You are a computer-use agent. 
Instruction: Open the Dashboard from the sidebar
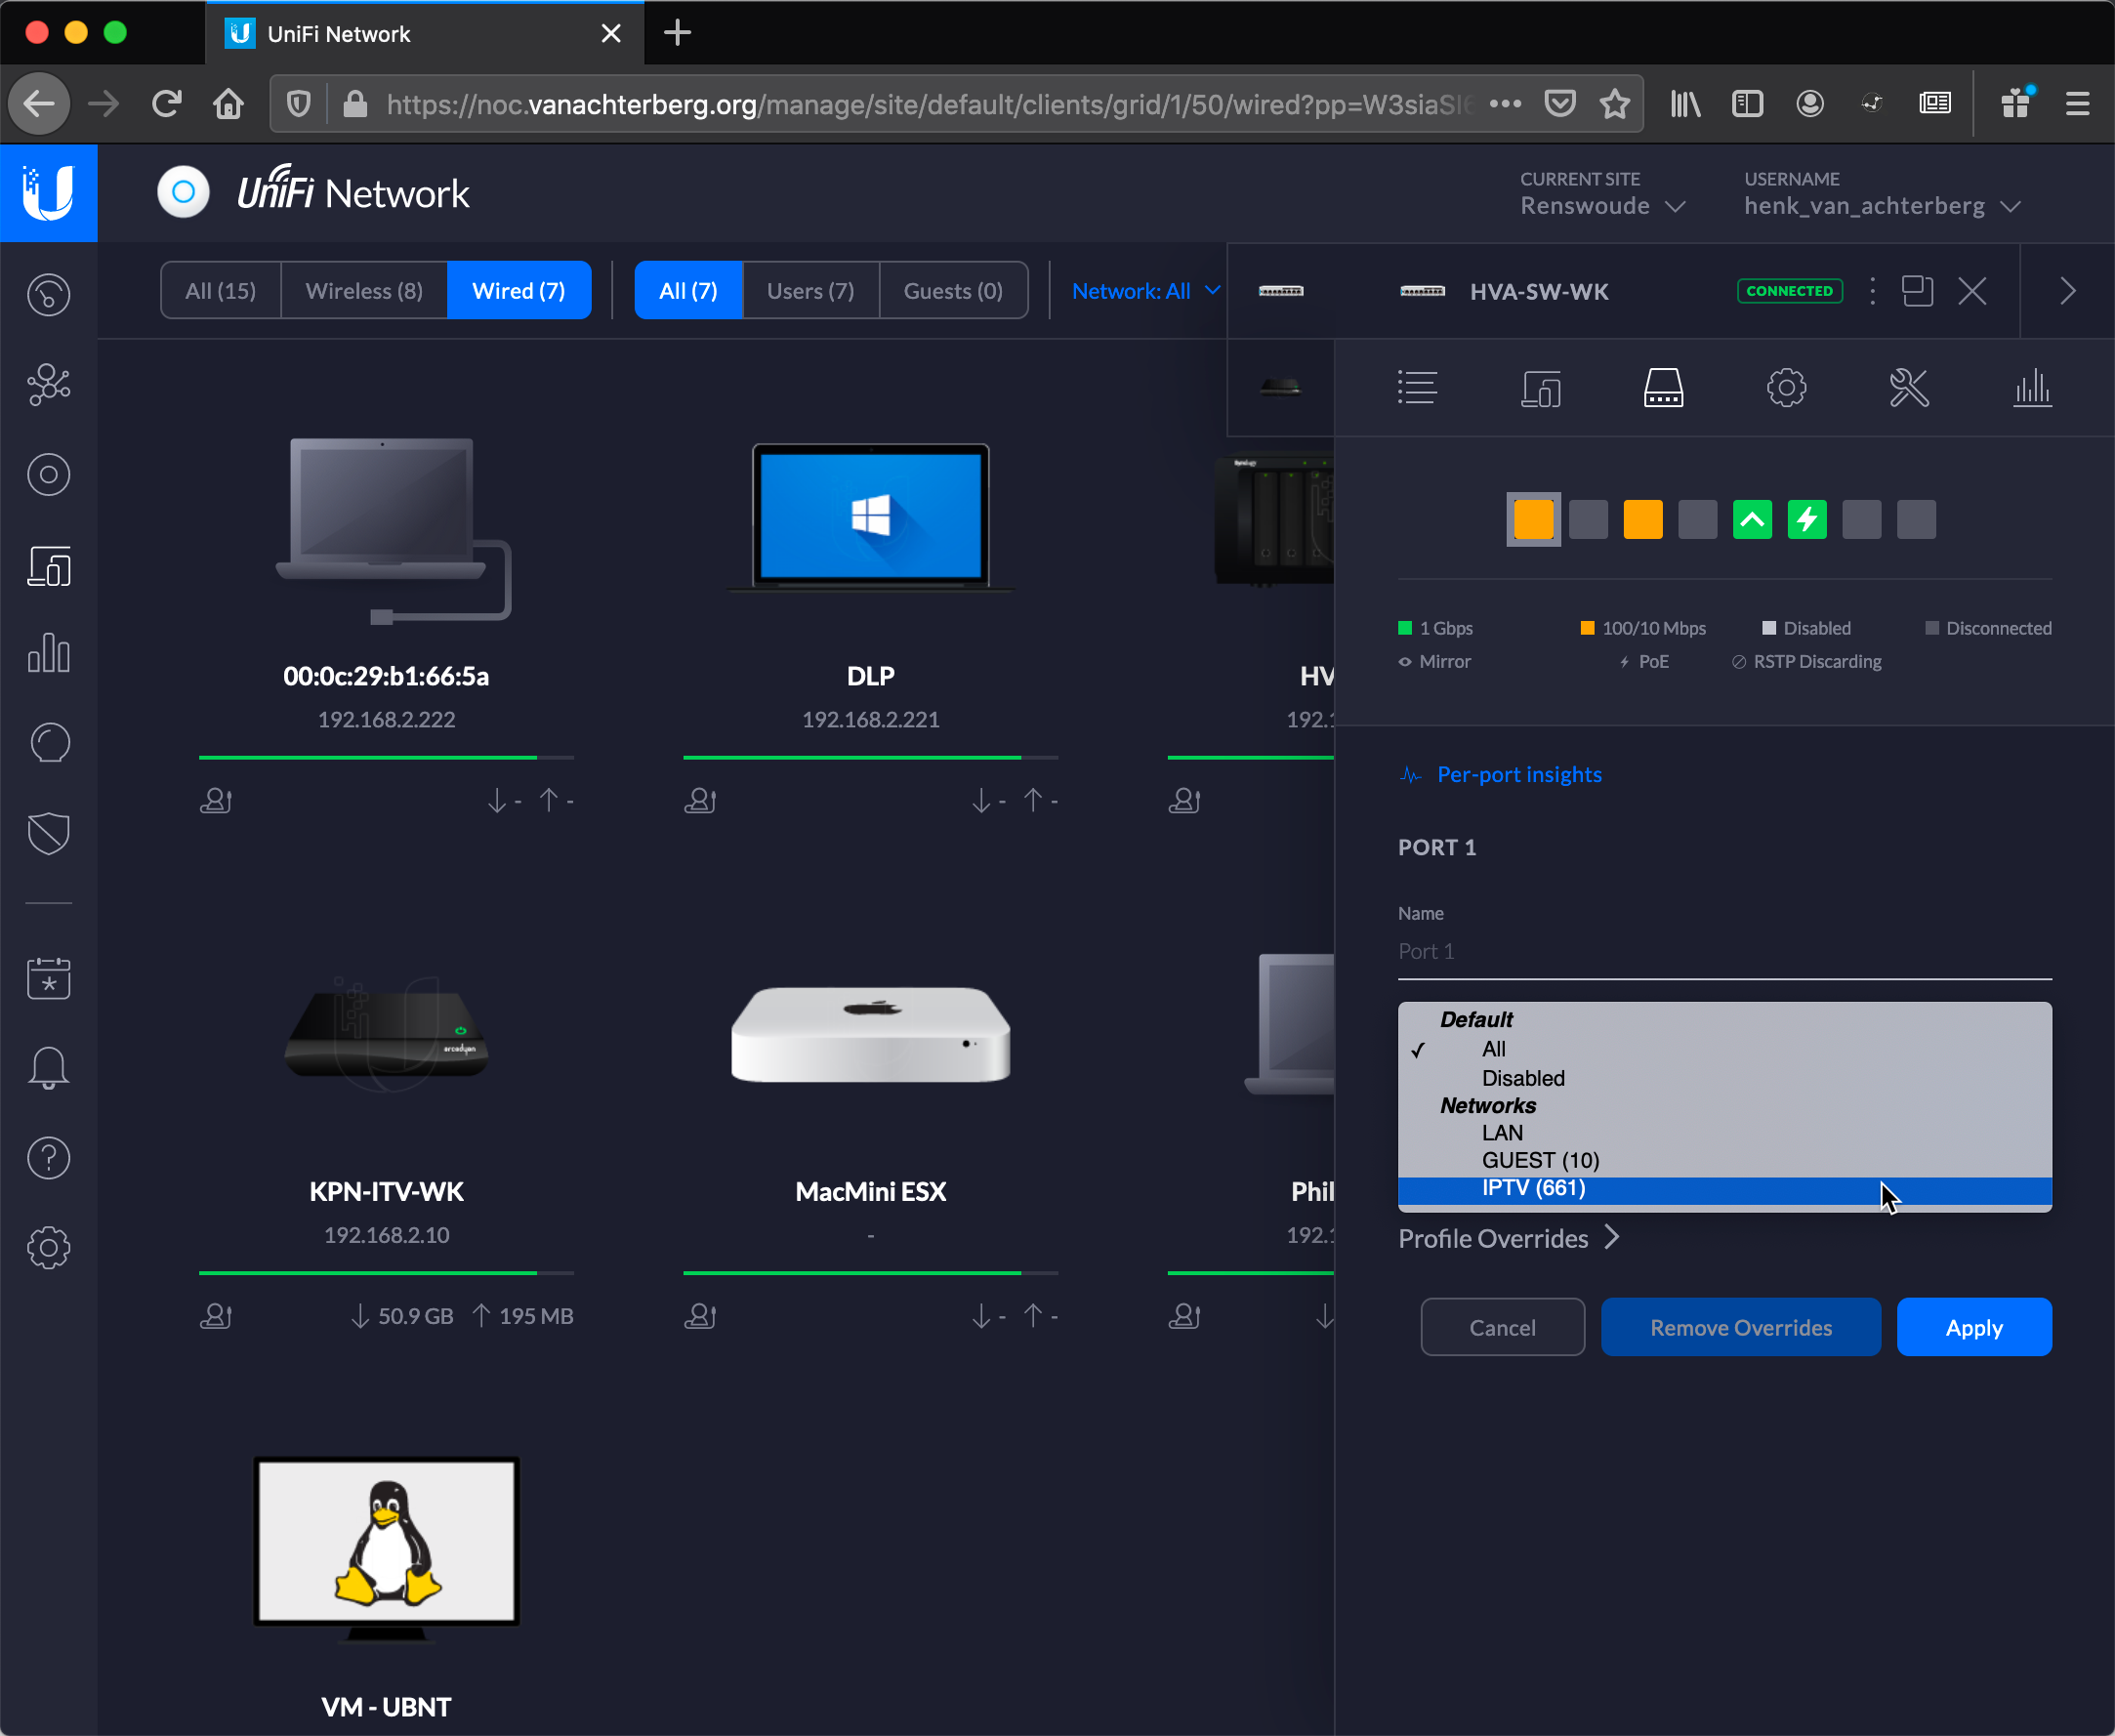48,294
